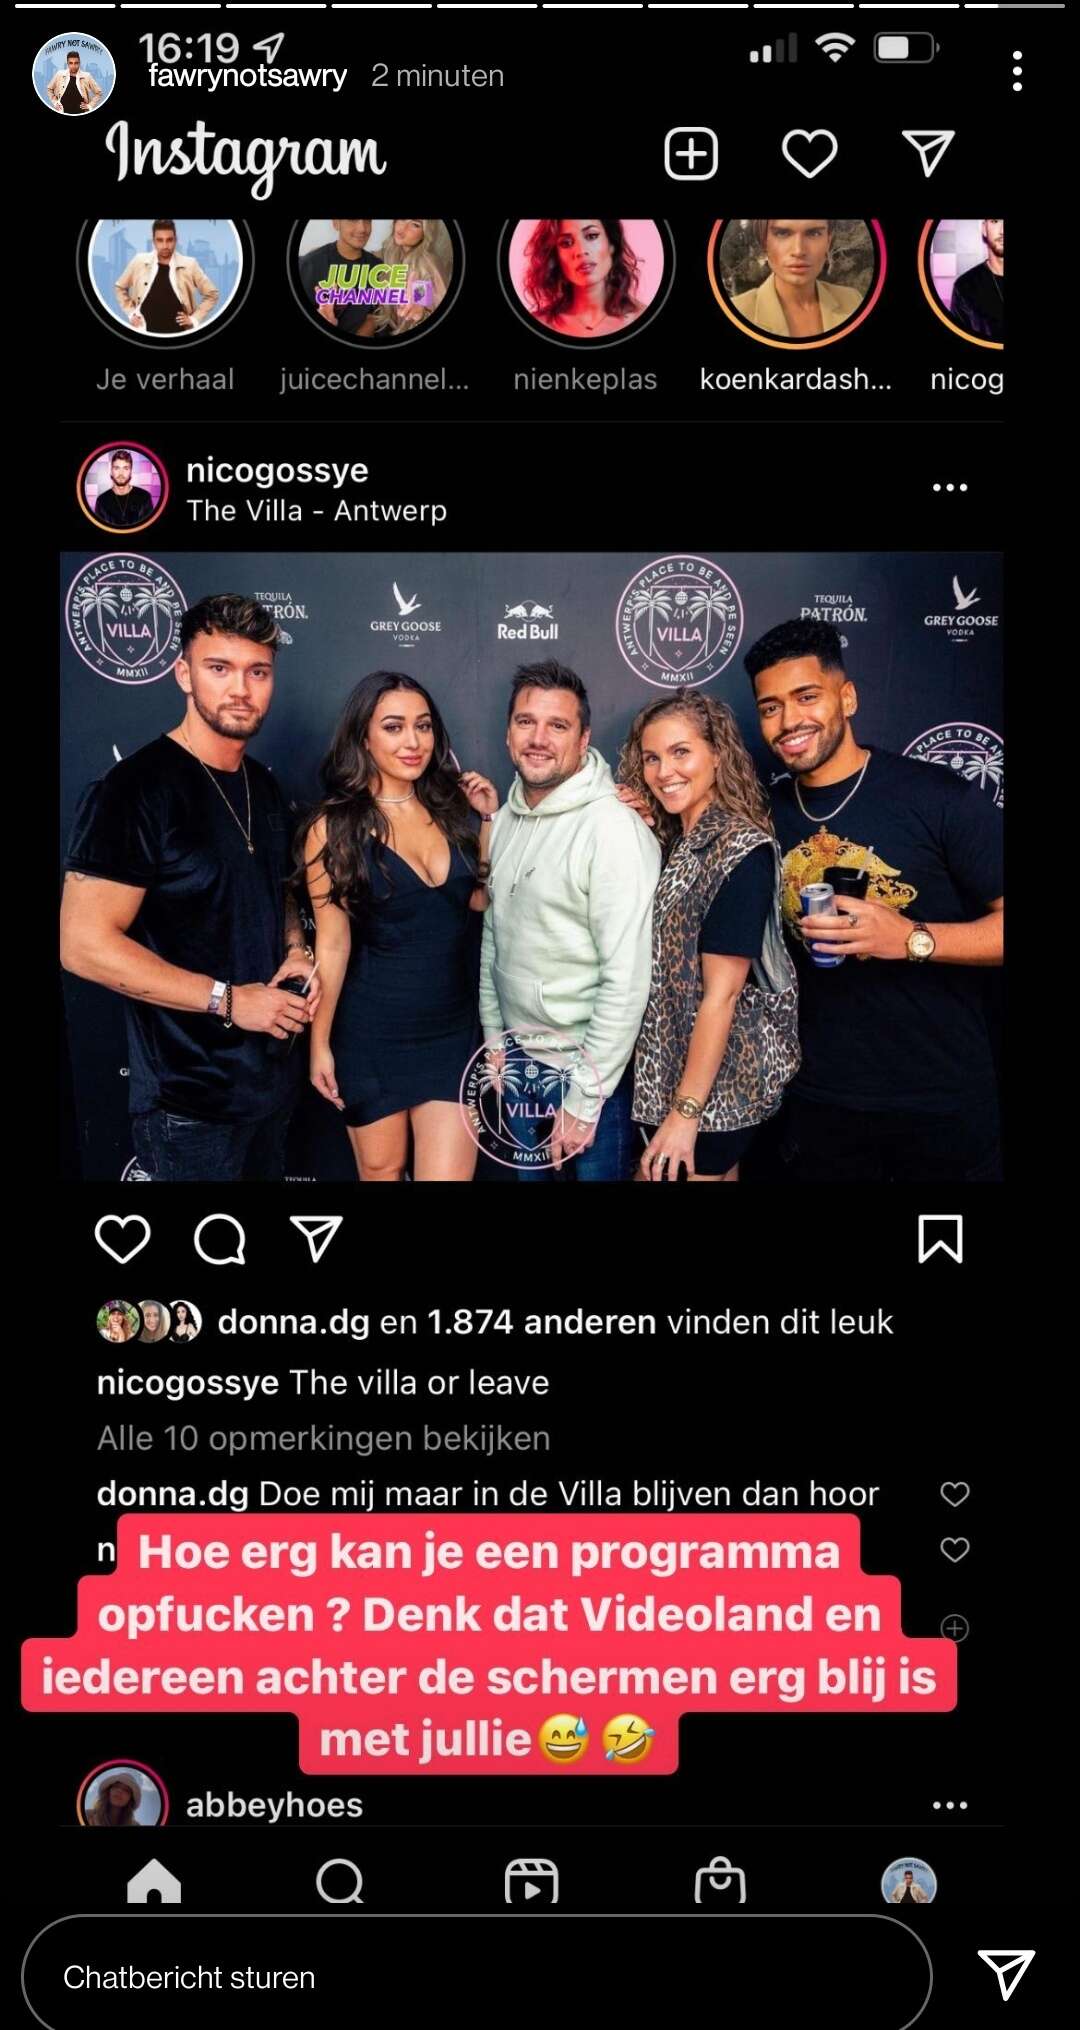This screenshot has width=1080, height=2030.
Task: Open the Shop bag icon
Action: (720, 1880)
